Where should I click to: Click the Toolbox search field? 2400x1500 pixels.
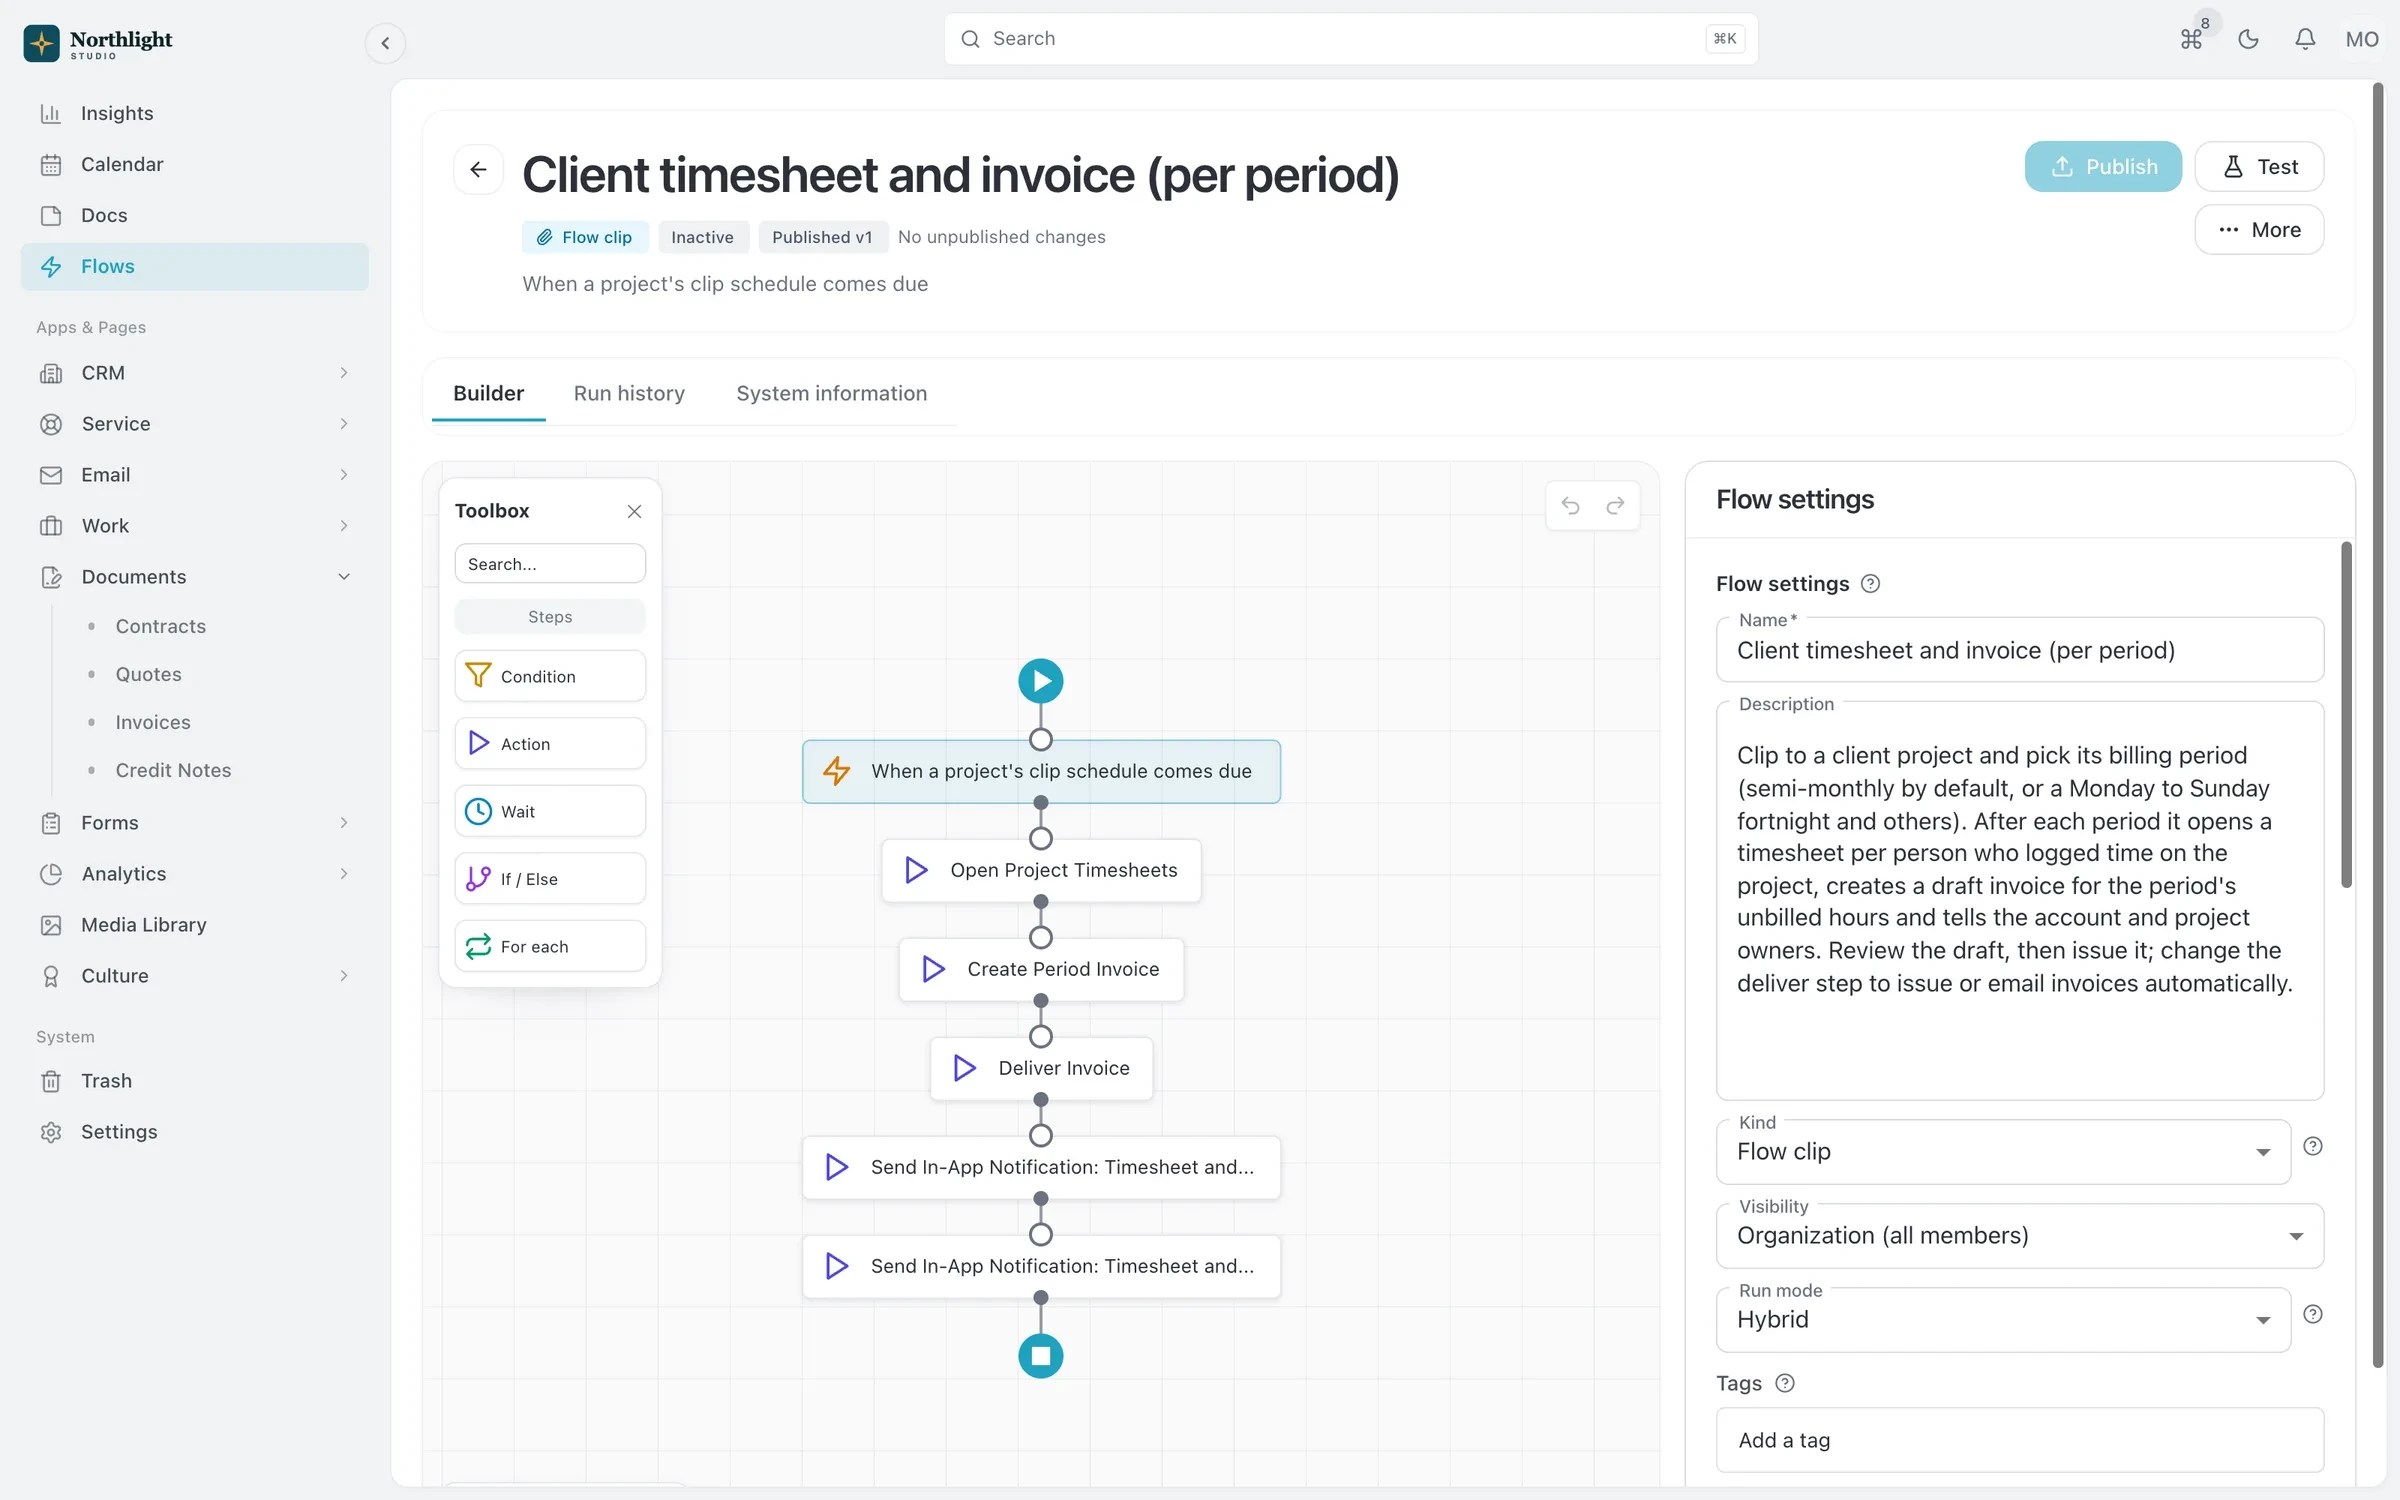click(x=550, y=564)
